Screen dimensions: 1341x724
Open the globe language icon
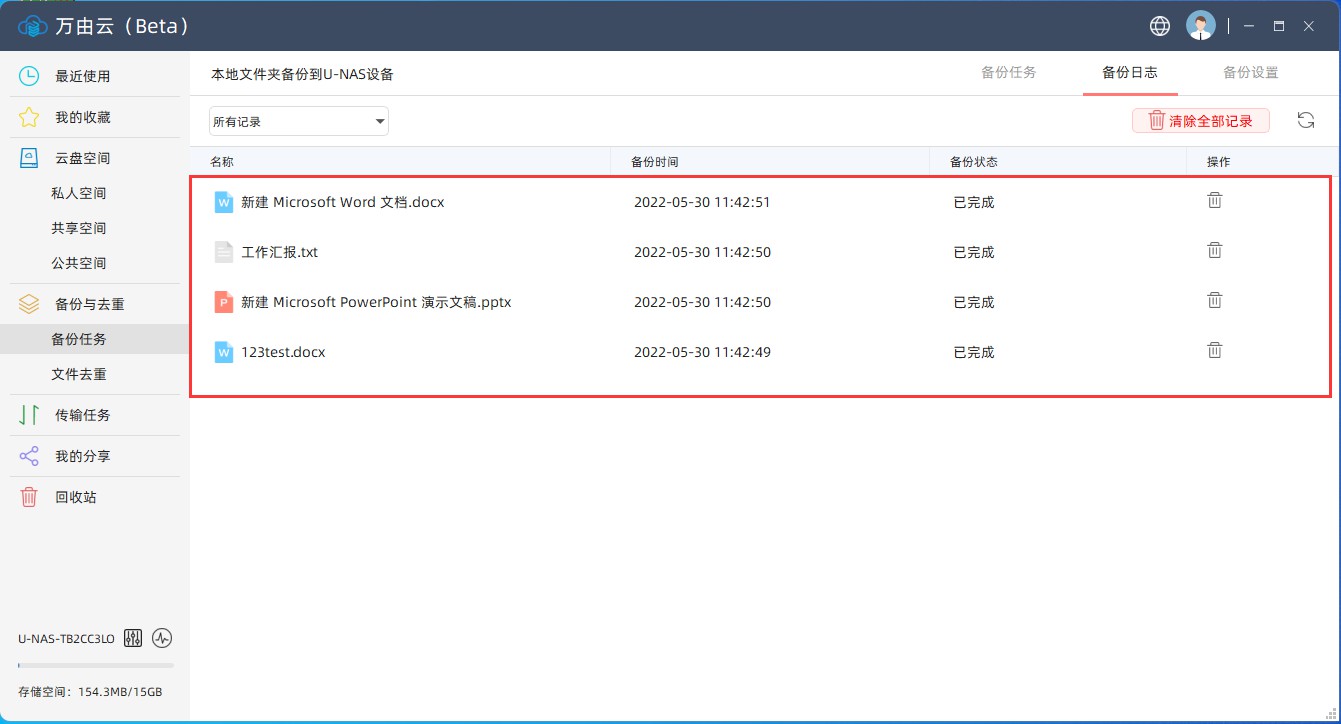[1160, 26]
